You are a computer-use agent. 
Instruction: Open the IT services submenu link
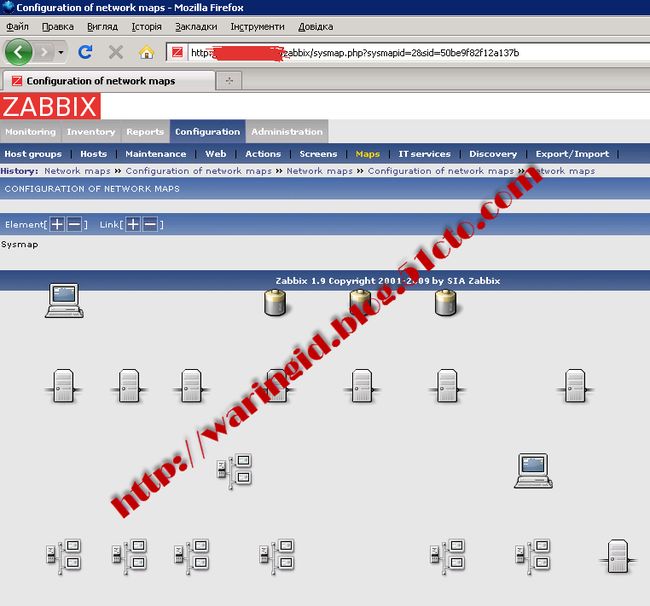pos(424,154)
